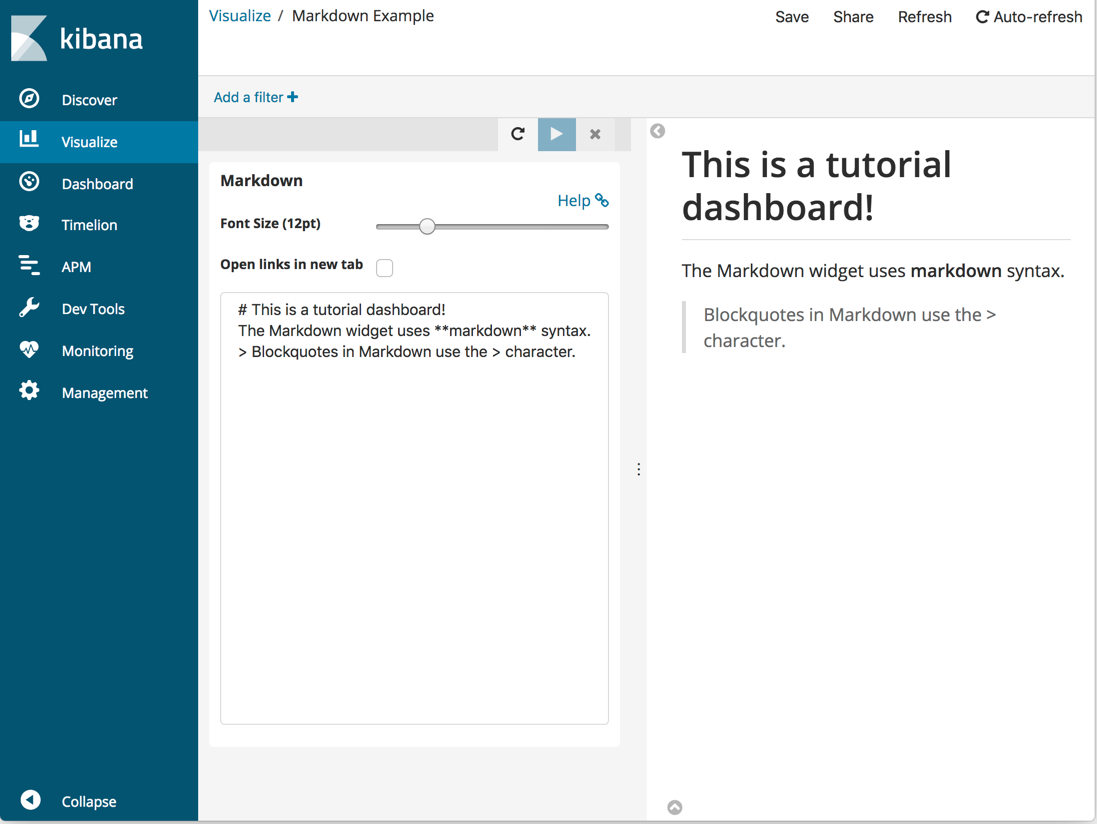Enable Open links in new tab

coord(384,268)
